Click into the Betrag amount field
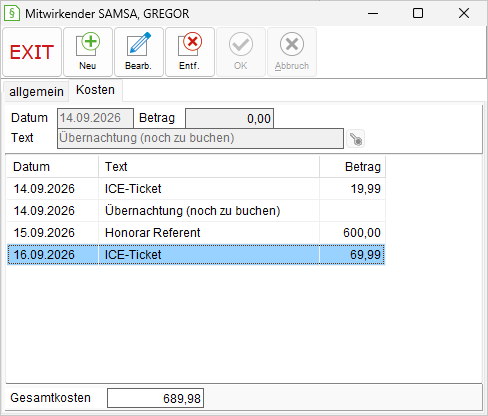The height and width of the screenshot is (416, 488). click(229, 118)
